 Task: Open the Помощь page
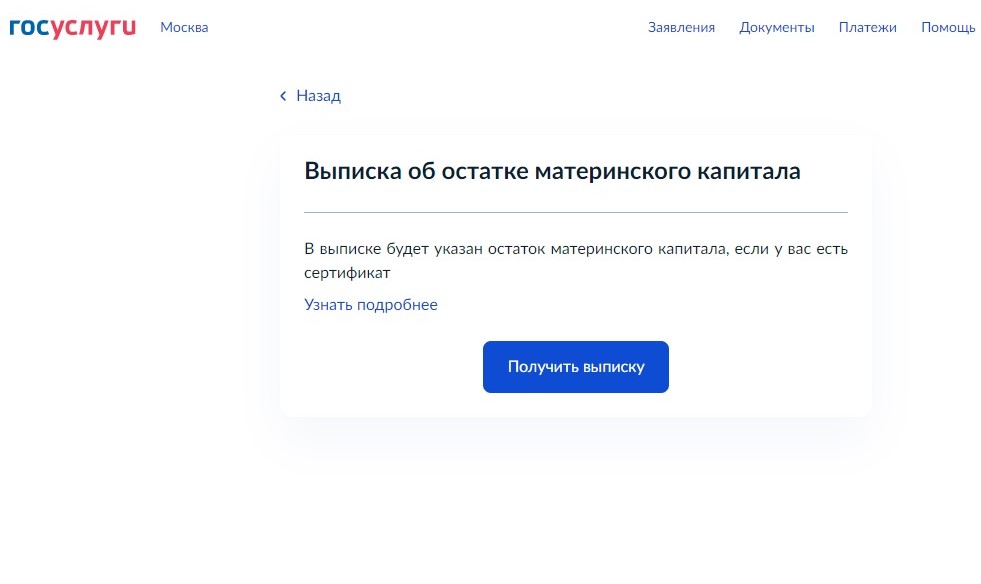click(947, 27)
